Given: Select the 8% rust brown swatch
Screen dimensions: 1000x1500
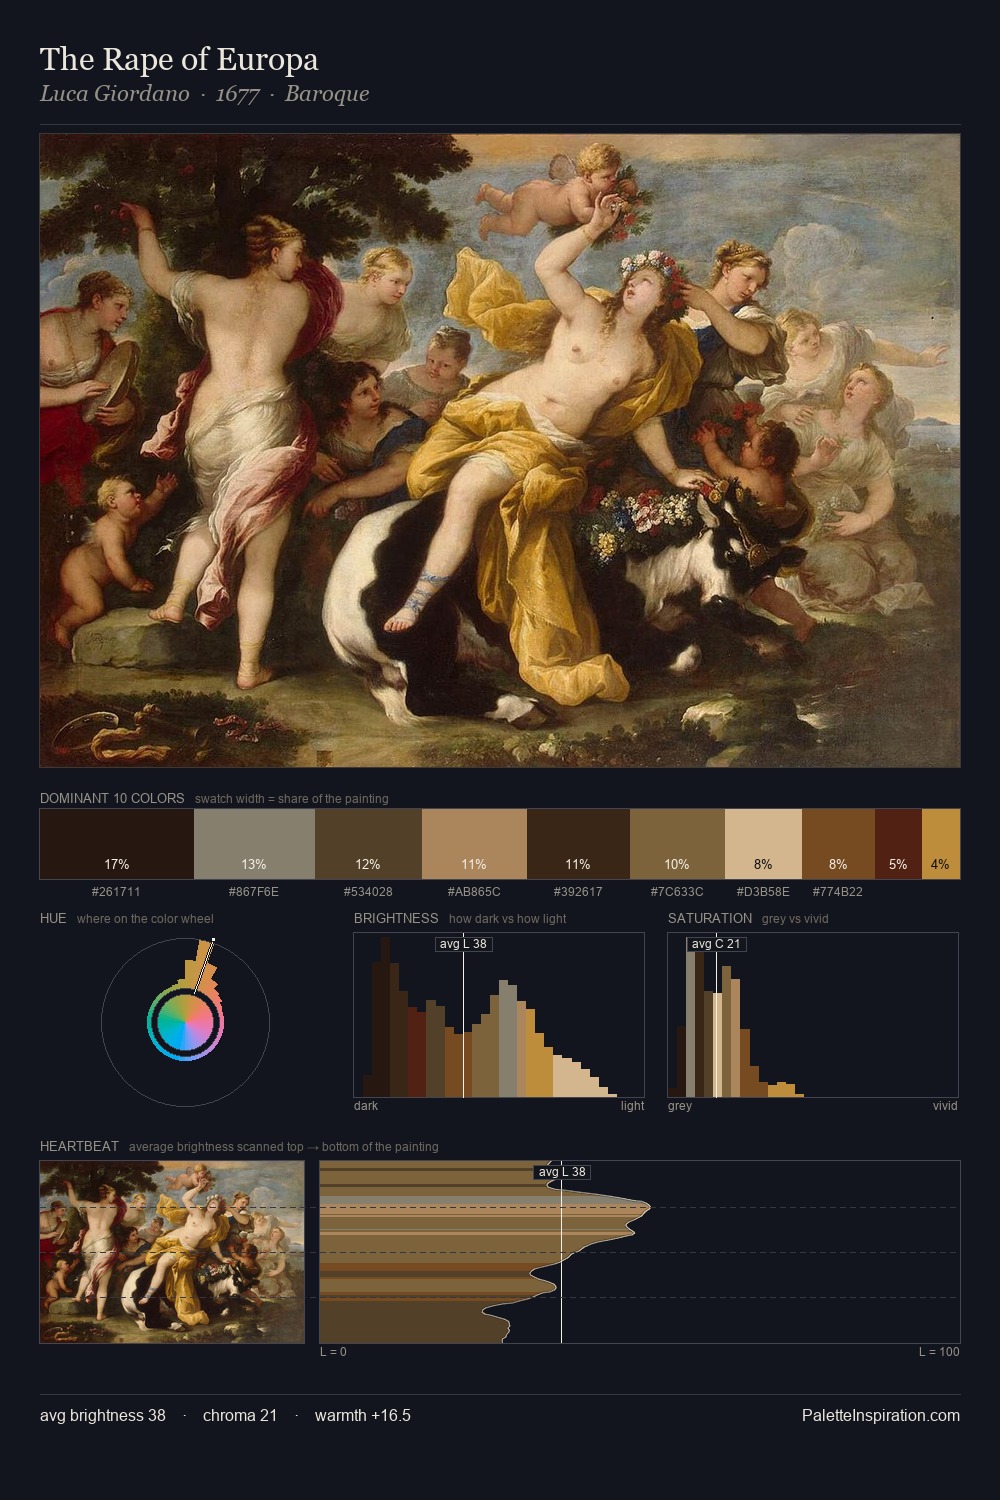Looking at the screenshot, I should pyautogui.click(x=838, y=844).
